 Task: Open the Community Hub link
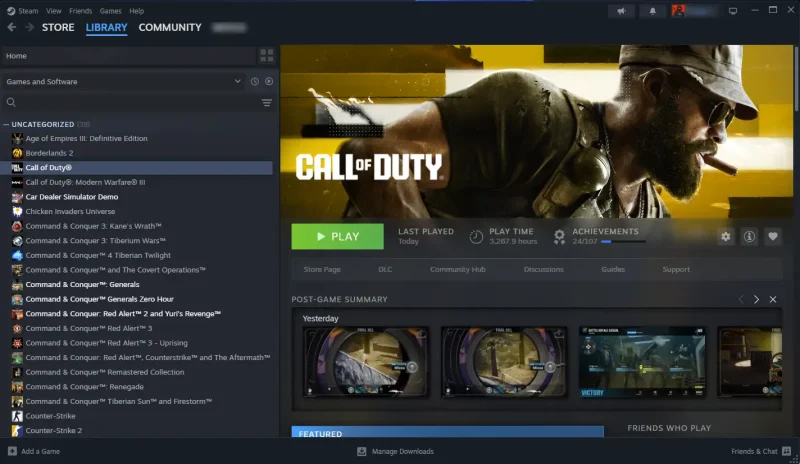coord(458,270)
